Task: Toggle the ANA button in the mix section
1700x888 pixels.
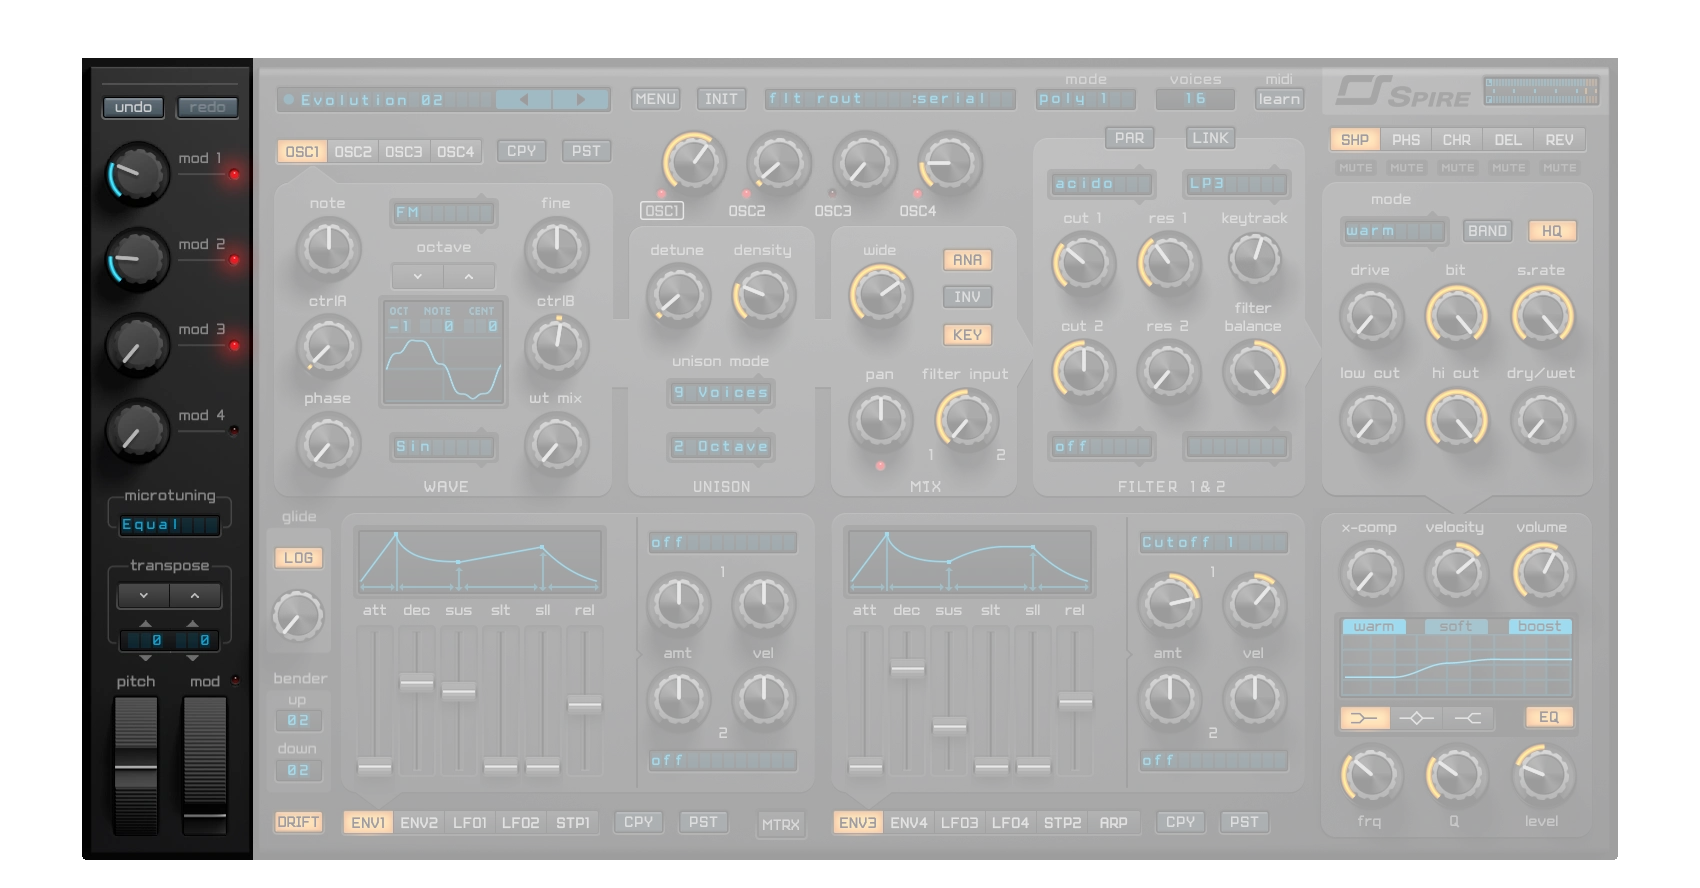Action: pyautogui.click(x=966, y=260)
